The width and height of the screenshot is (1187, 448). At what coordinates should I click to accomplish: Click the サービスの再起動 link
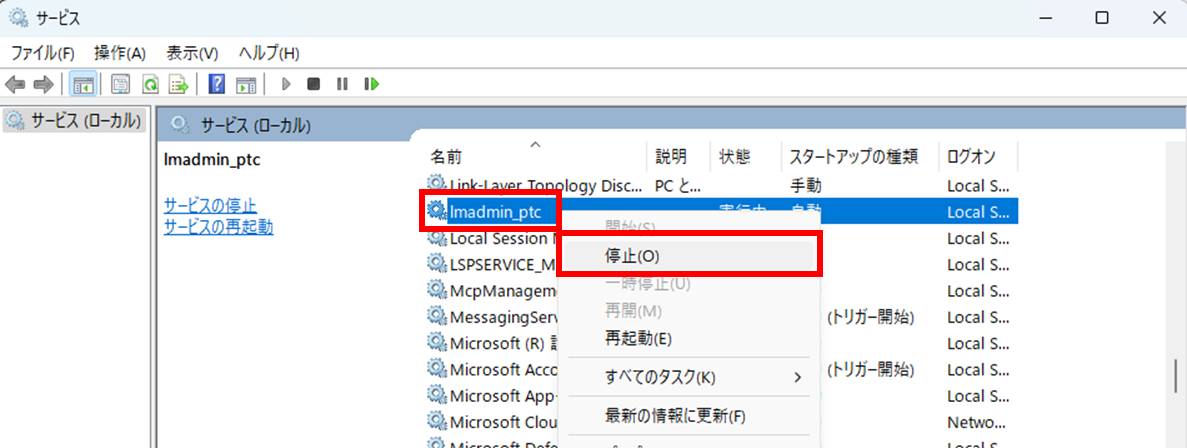click(x=218, y=226)
